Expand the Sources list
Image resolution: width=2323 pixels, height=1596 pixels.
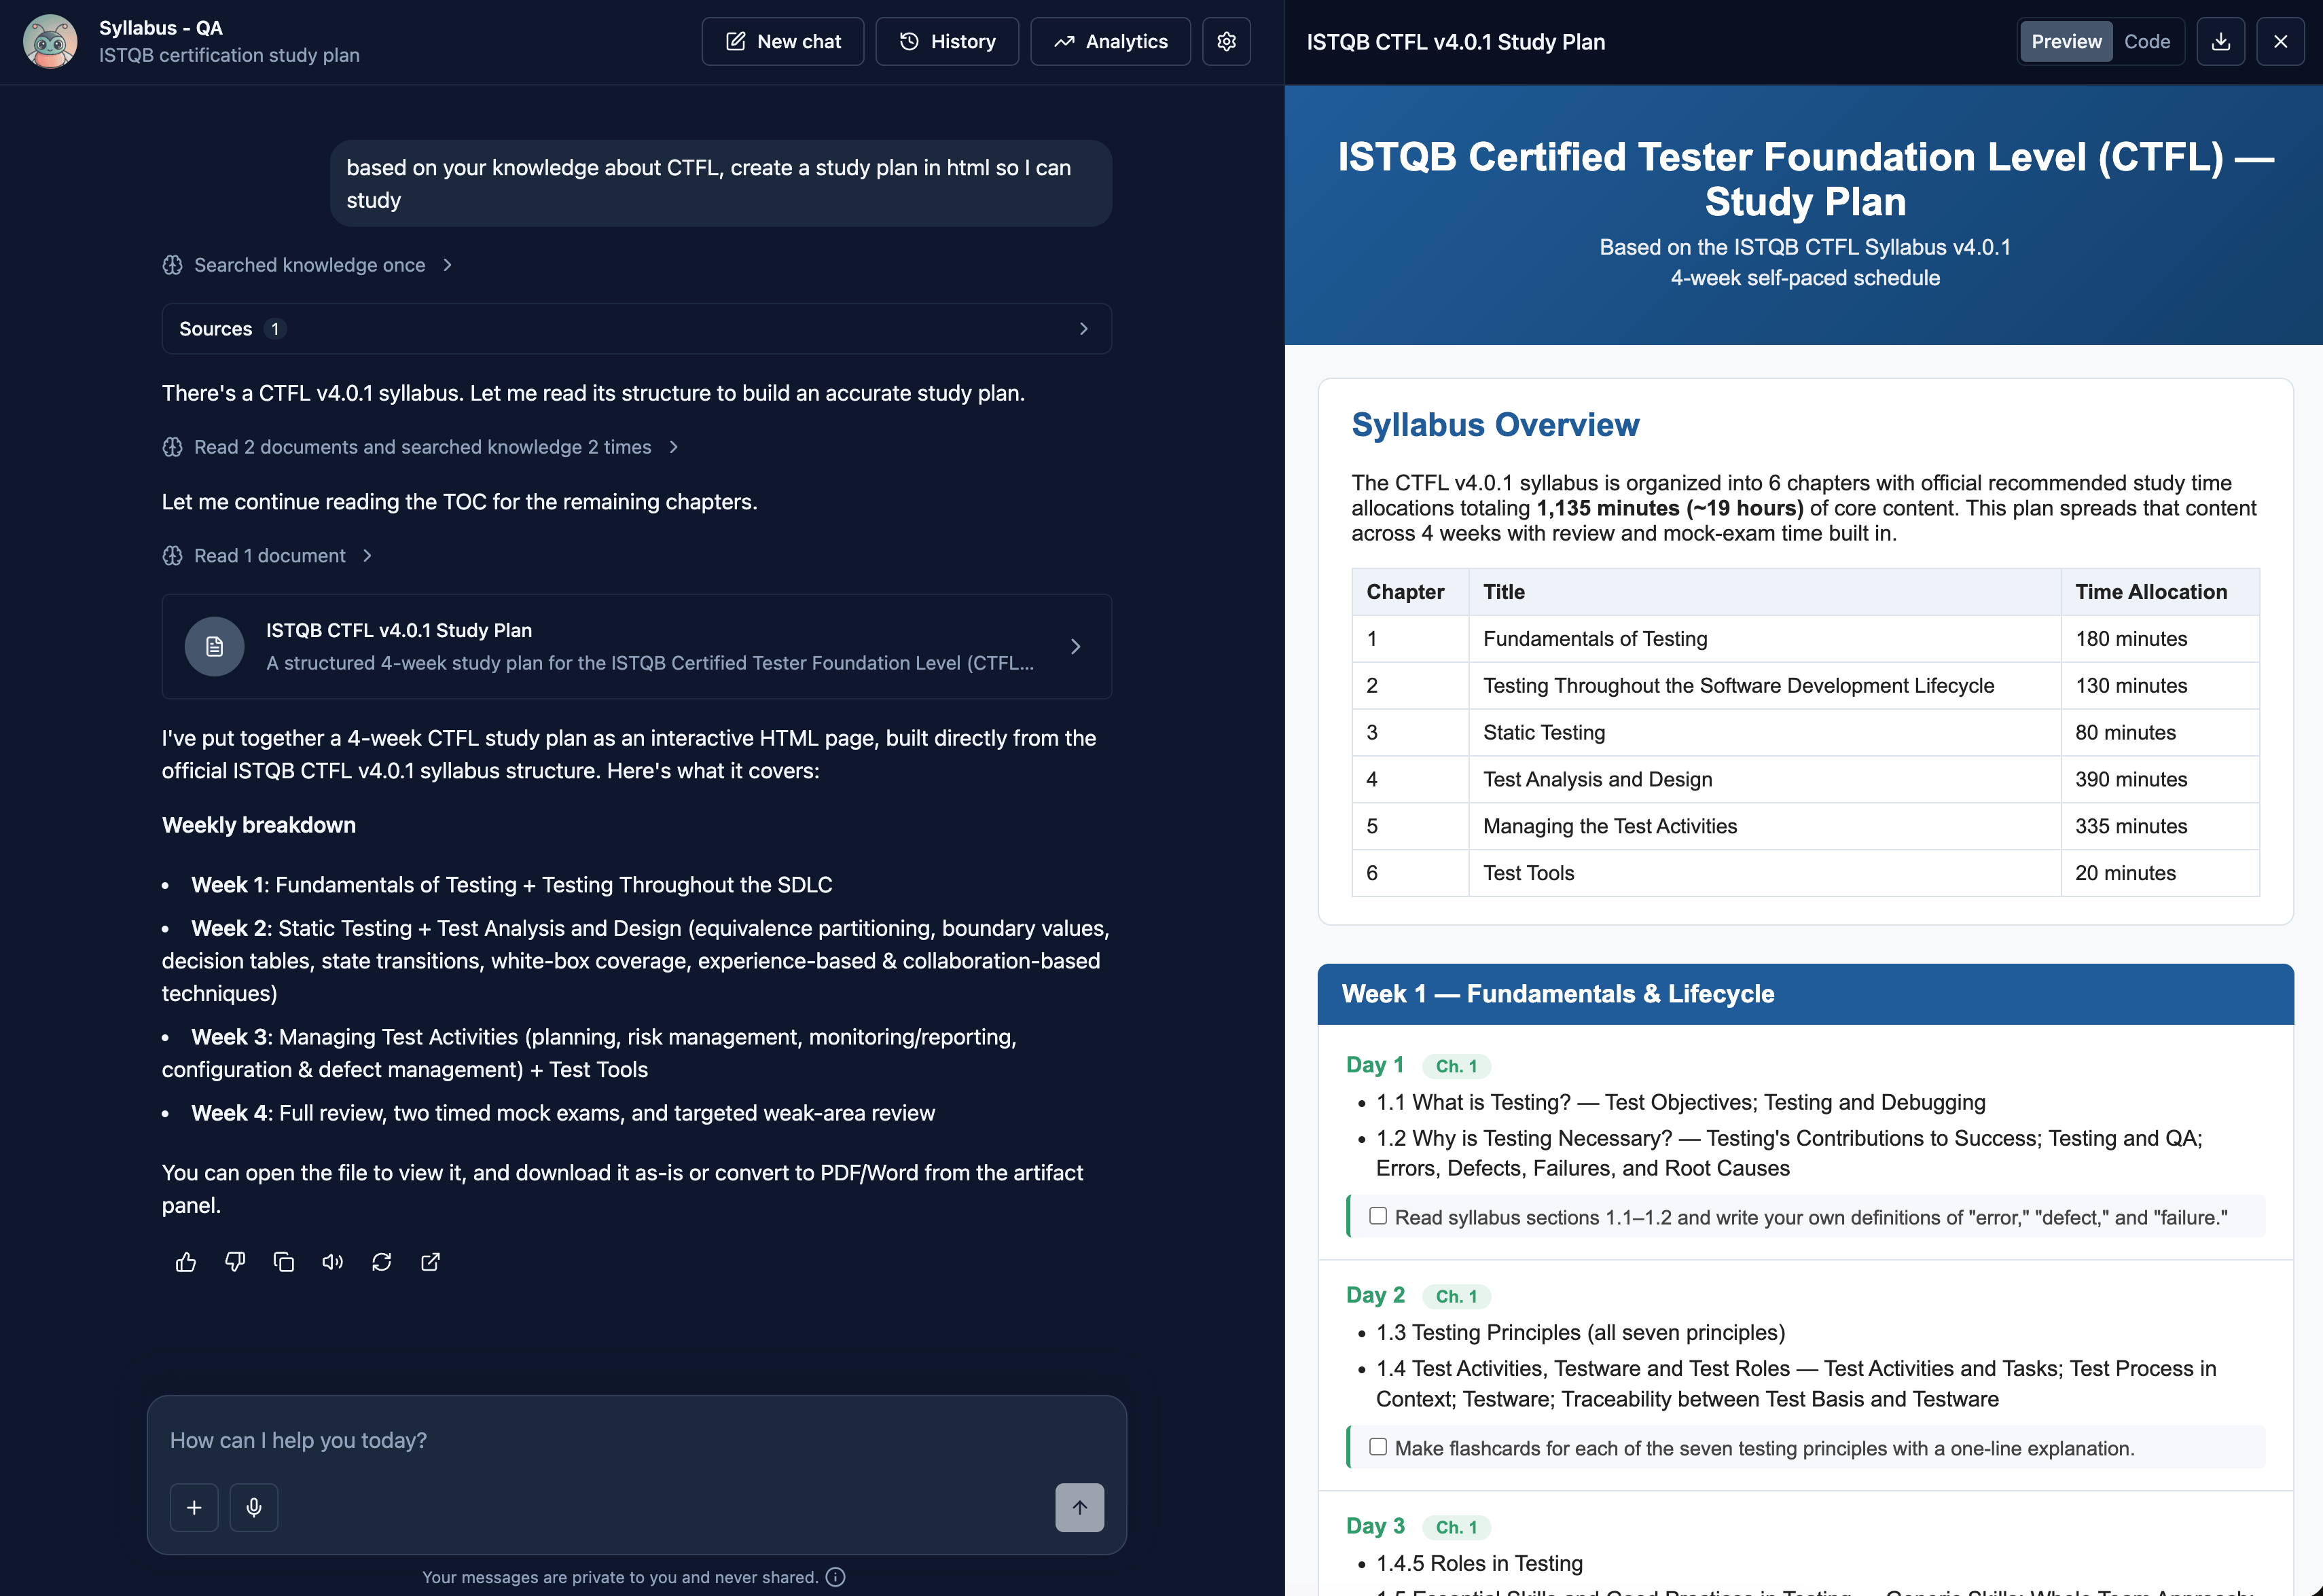637,329
